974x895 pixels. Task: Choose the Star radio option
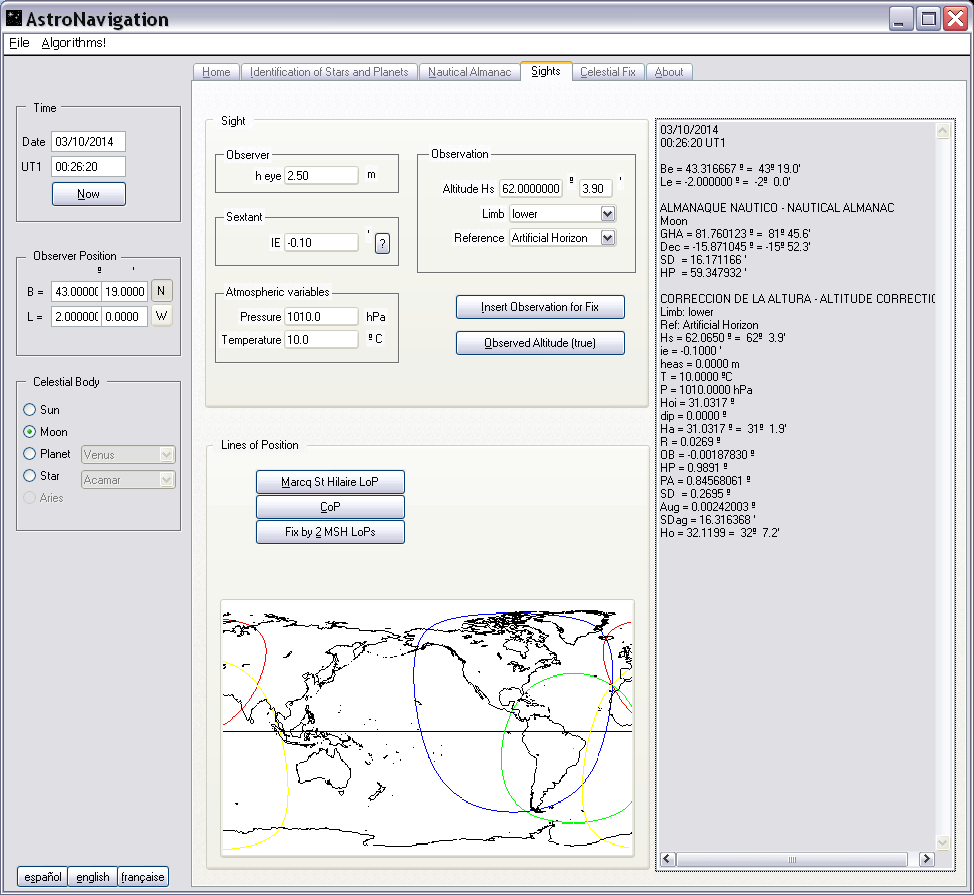click(x=30, y=476)
